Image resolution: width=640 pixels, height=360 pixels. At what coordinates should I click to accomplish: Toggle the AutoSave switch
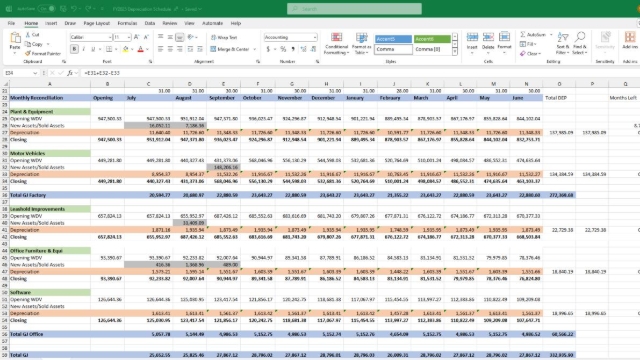click(x=47, y=9)
